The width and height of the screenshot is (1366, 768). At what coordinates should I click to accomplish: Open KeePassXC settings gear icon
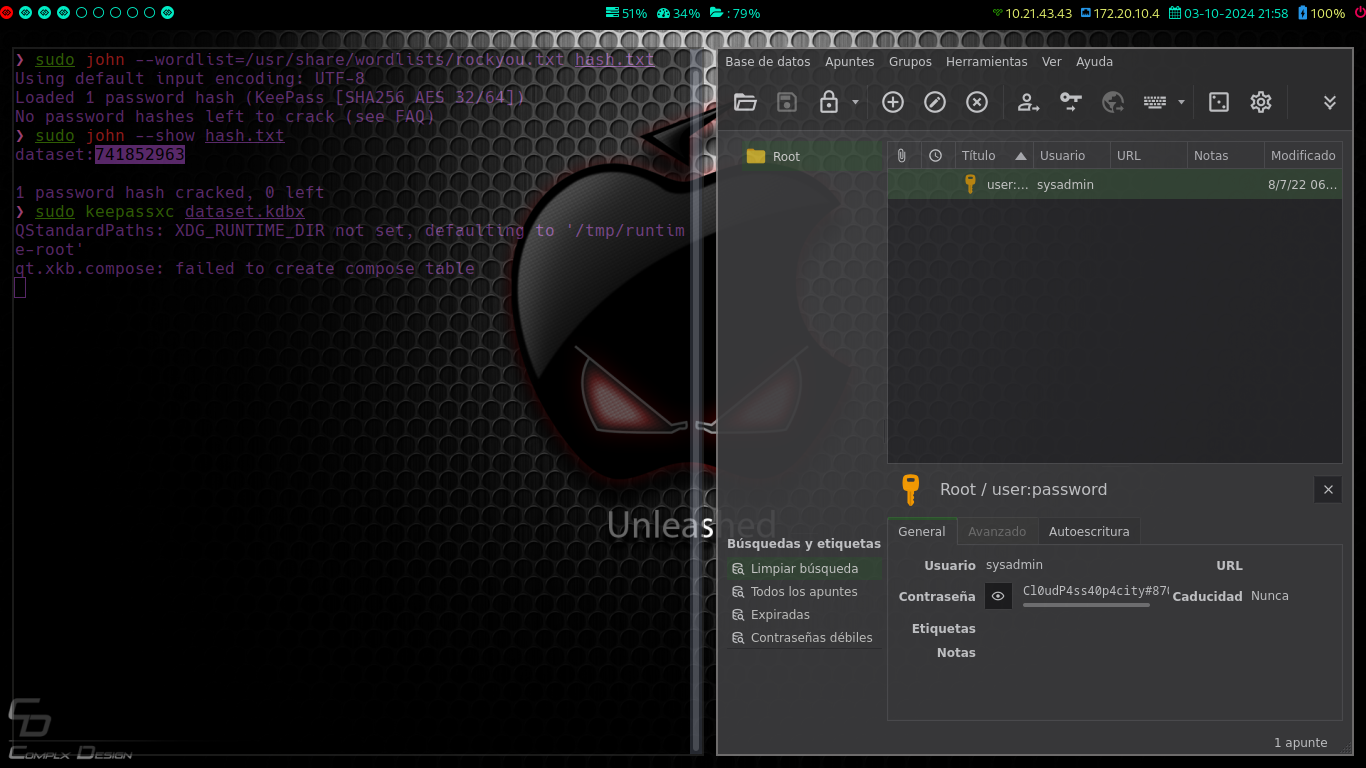click(x=1261, y=102)
